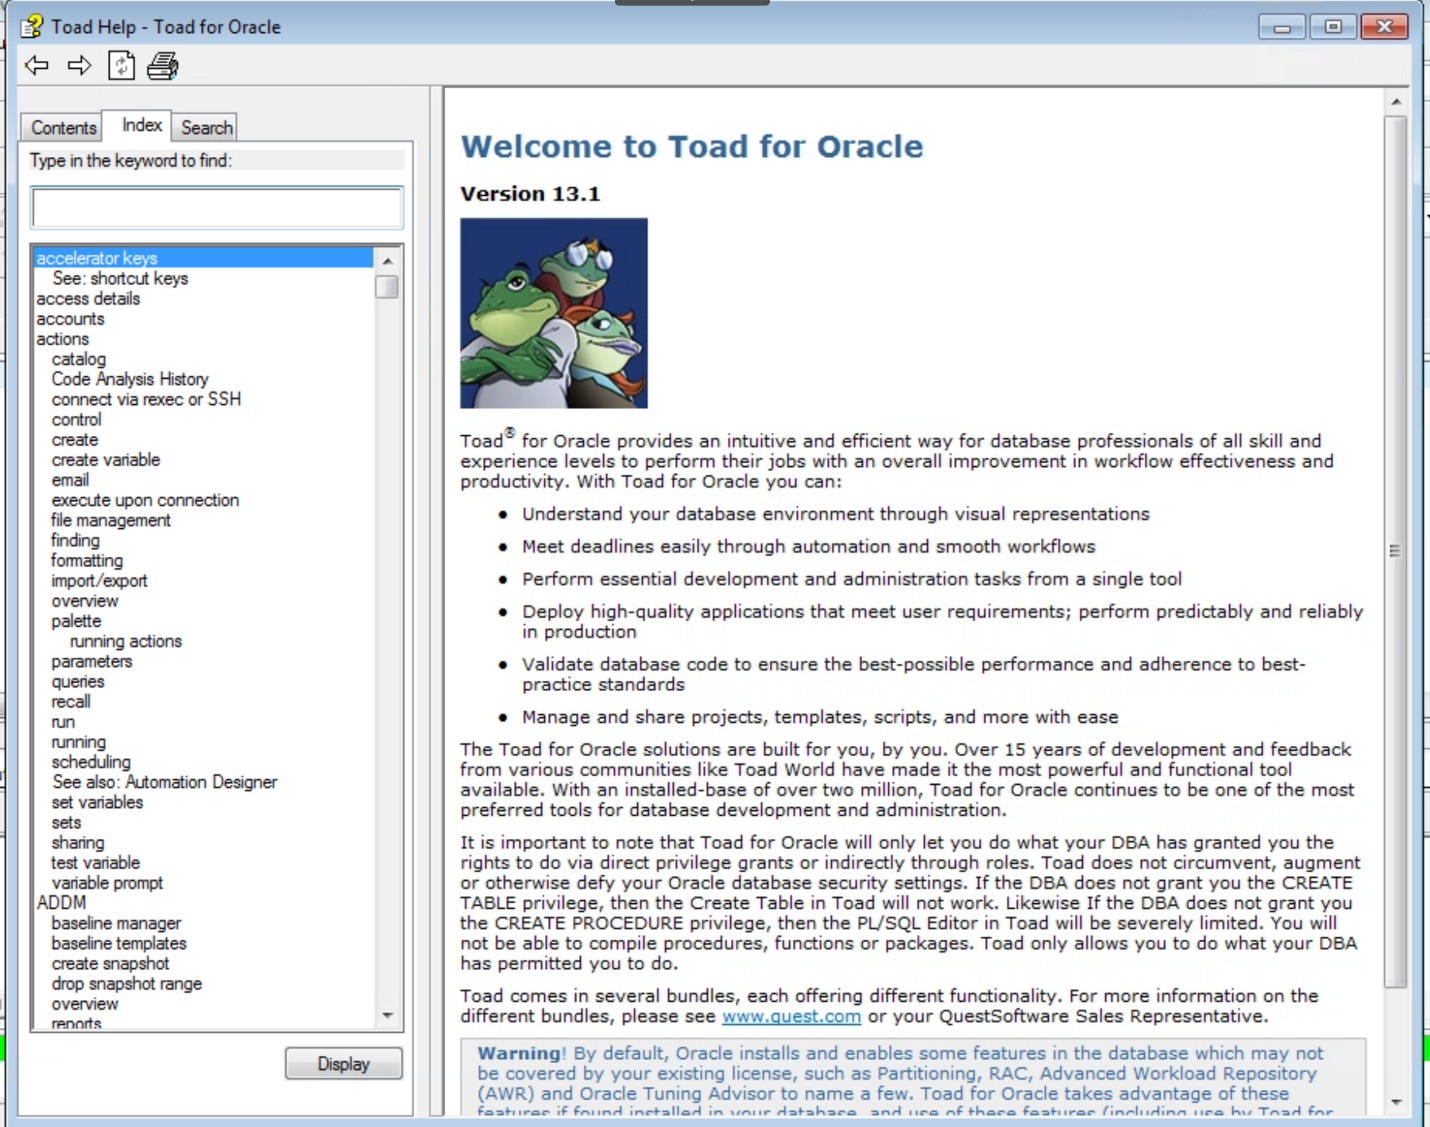Image resolution: width=1430 pixels, height=1127 pixels.
Task: Select 'scheduling' index entry
Action: tap(91, 762)
